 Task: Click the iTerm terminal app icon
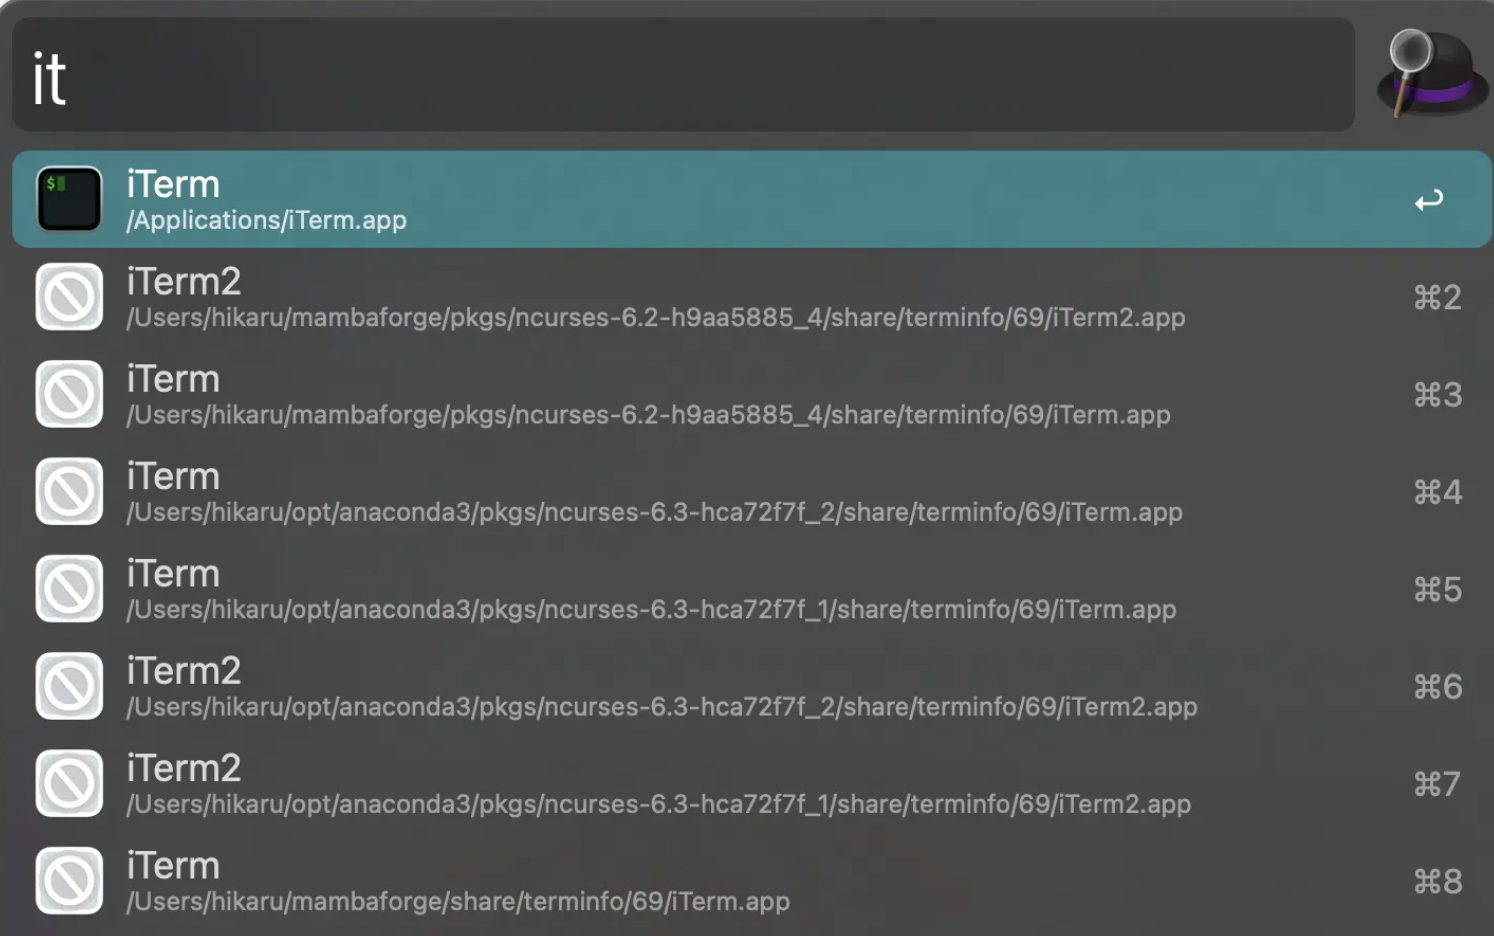[x=69, y=199]
